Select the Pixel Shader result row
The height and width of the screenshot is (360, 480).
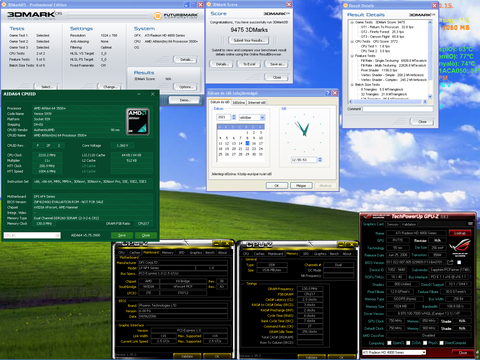[380, 70]
